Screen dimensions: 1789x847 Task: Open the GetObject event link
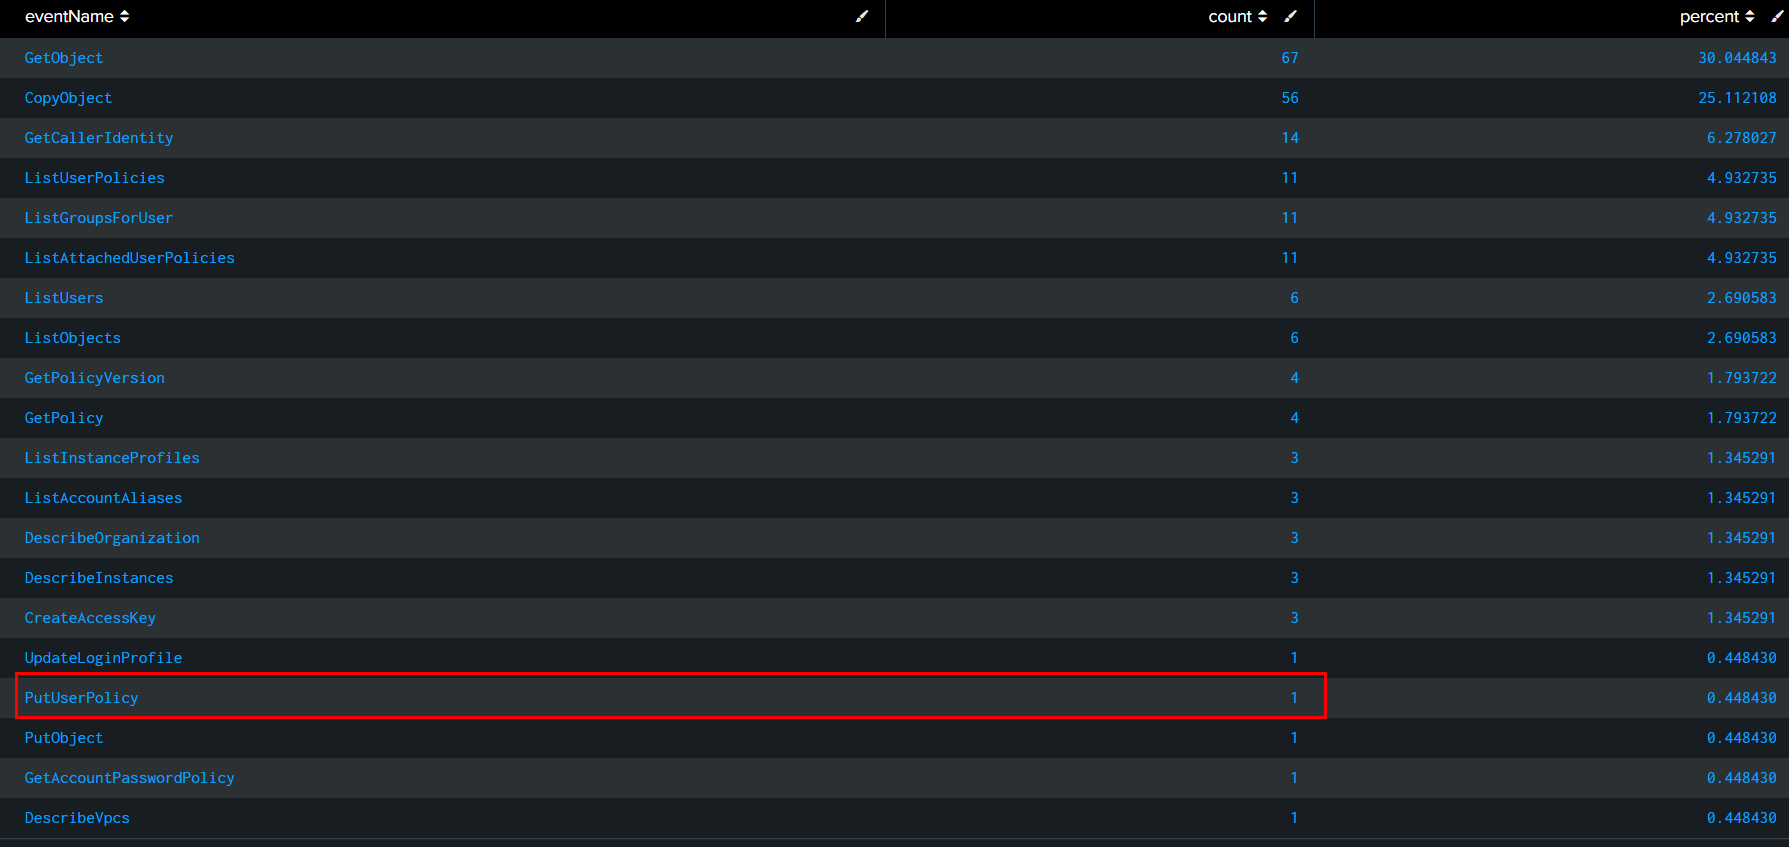click(64, 58)
